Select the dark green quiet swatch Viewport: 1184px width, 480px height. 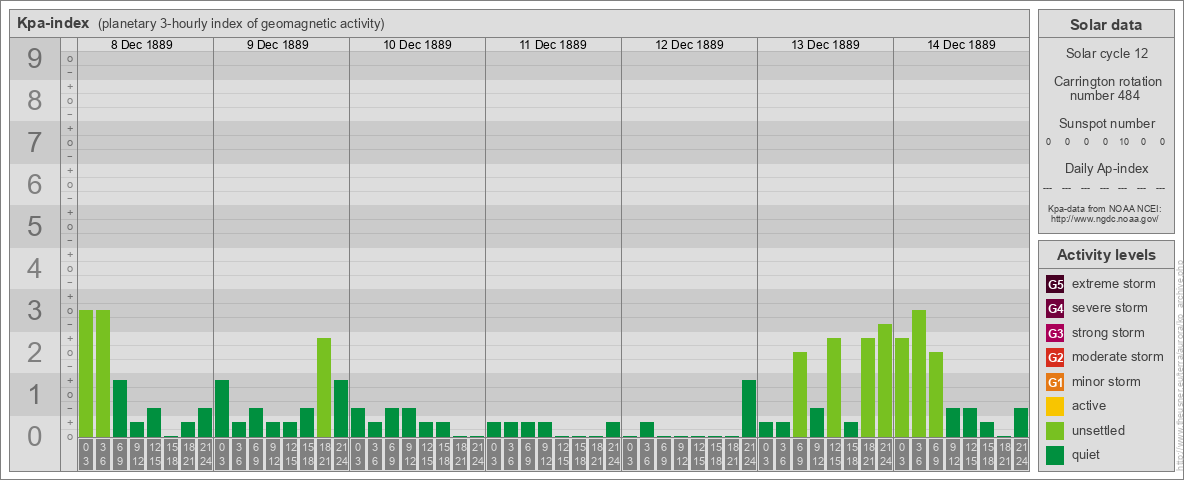tap(1055, 454)
